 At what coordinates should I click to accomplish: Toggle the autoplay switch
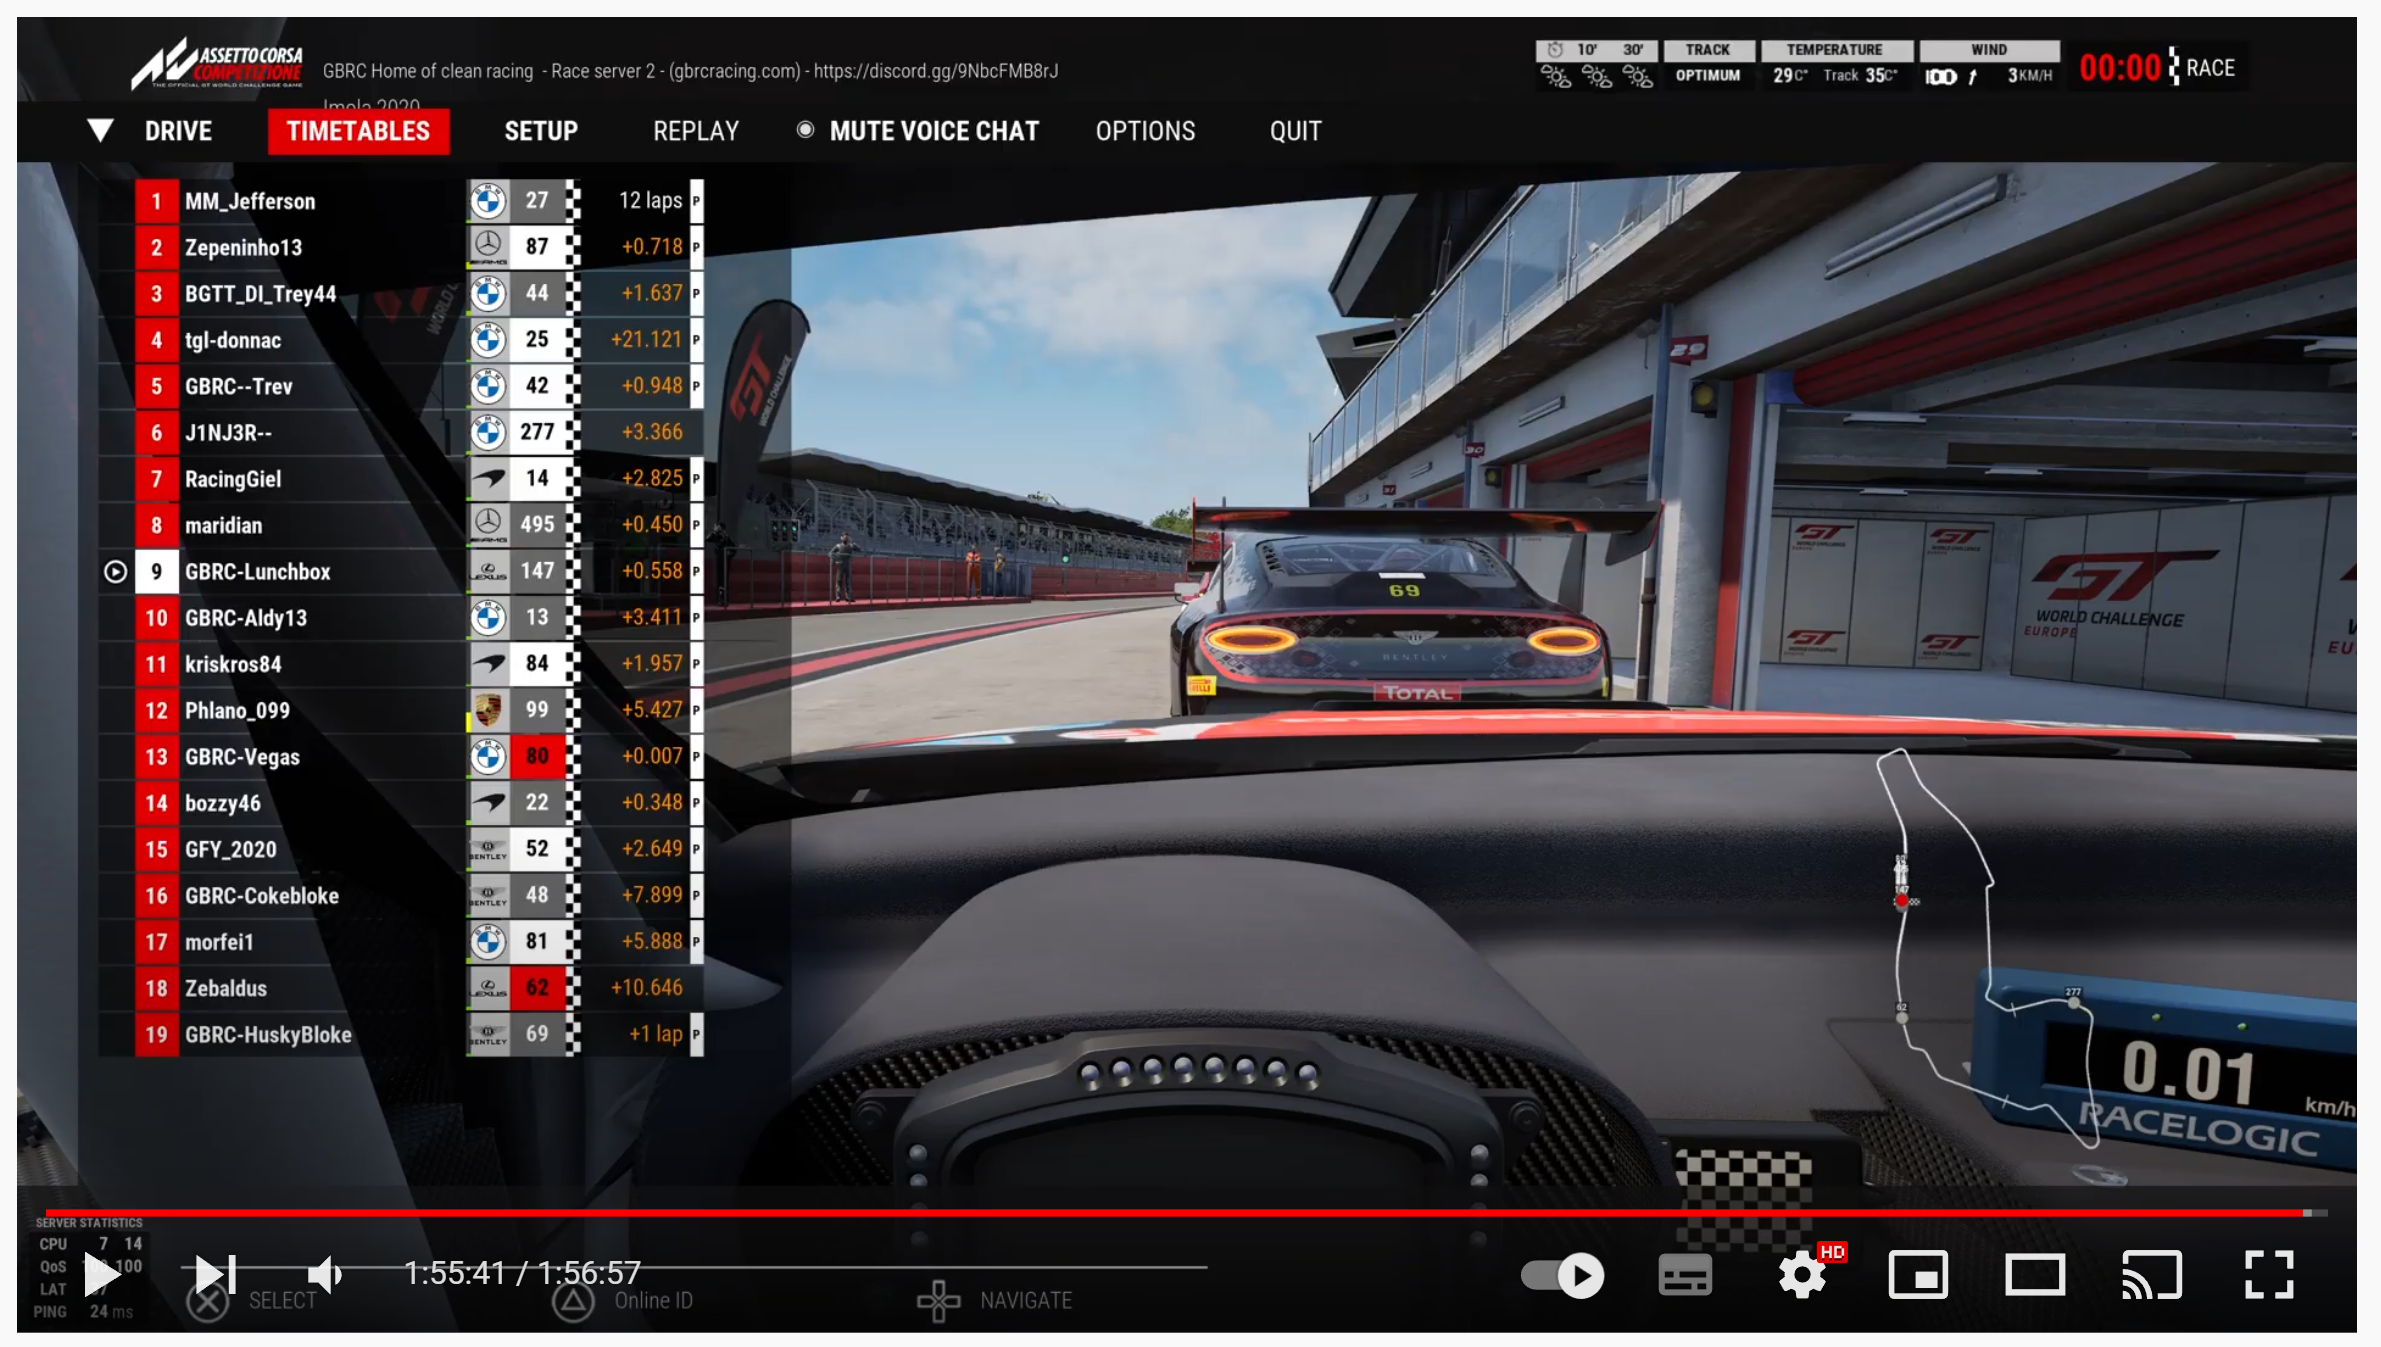[x=1563, y=1276]
